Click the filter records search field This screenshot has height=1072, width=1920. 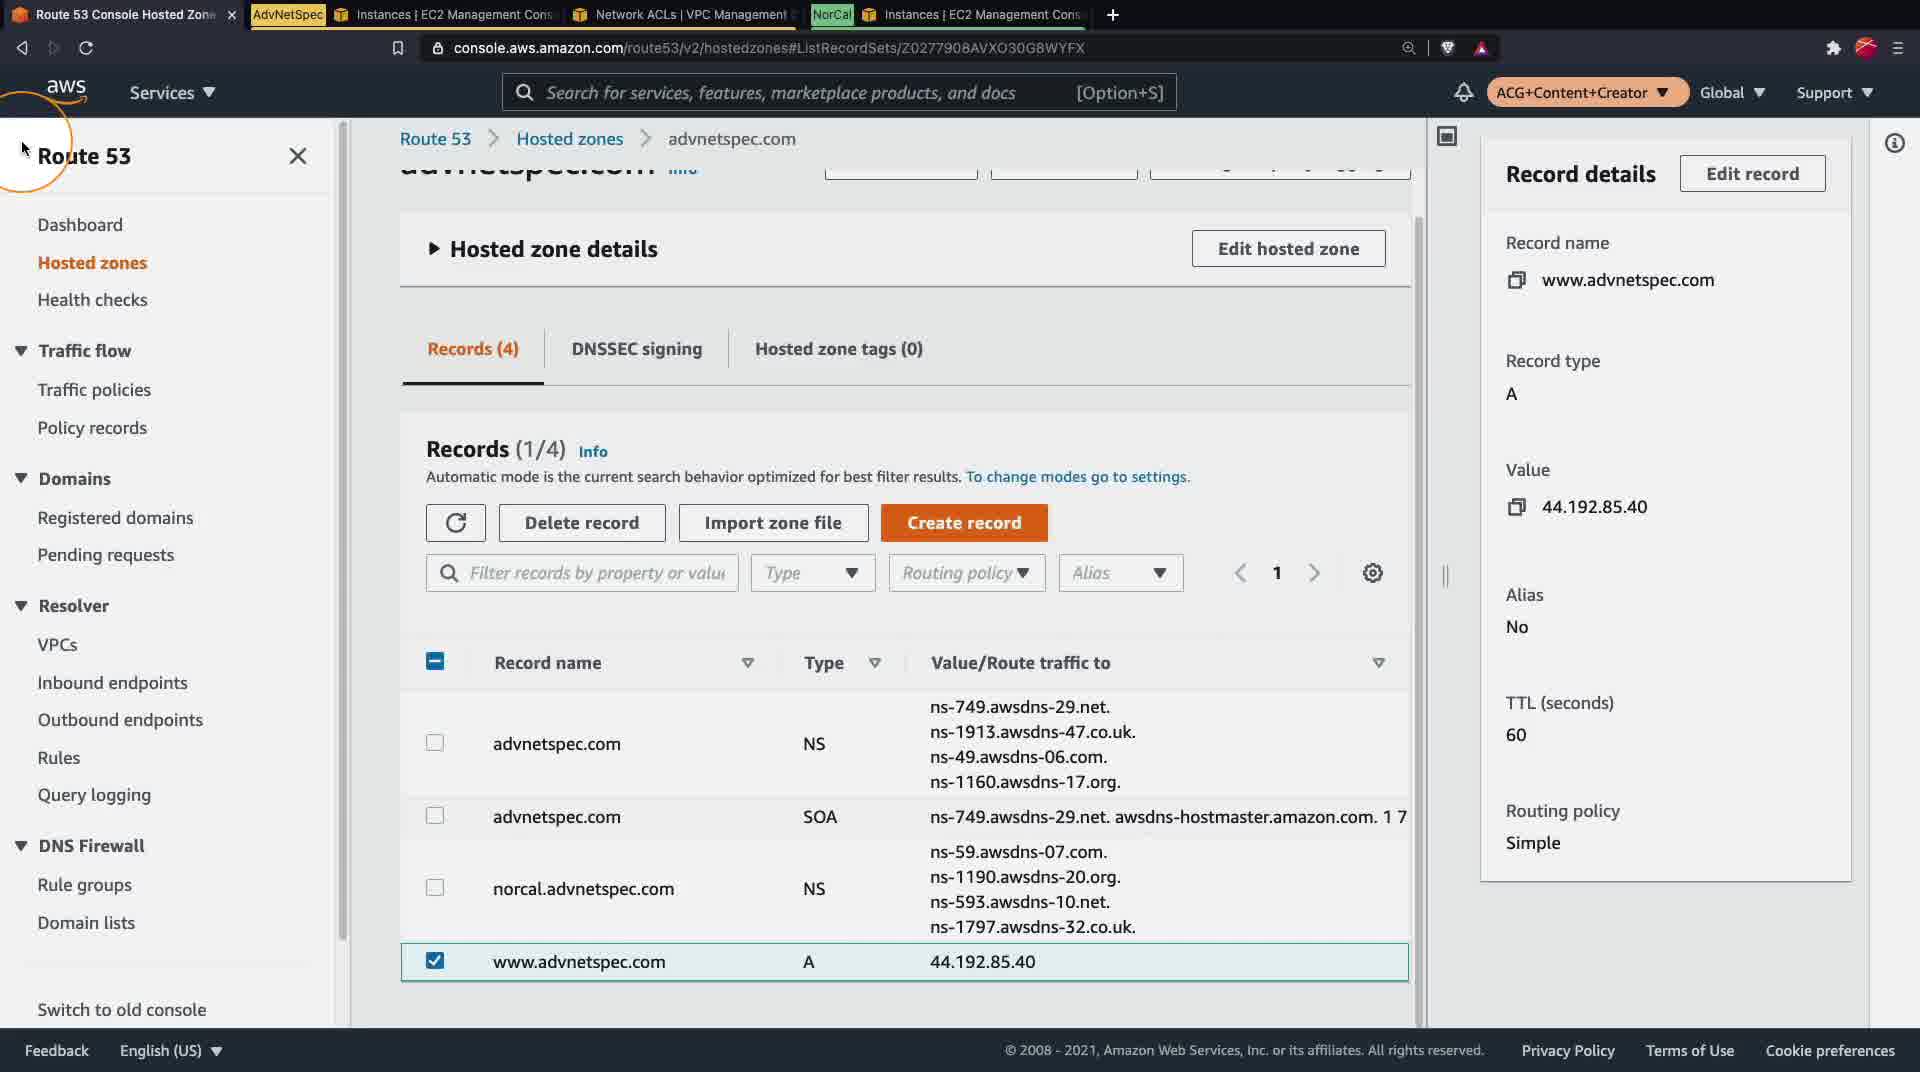(582, 573)
